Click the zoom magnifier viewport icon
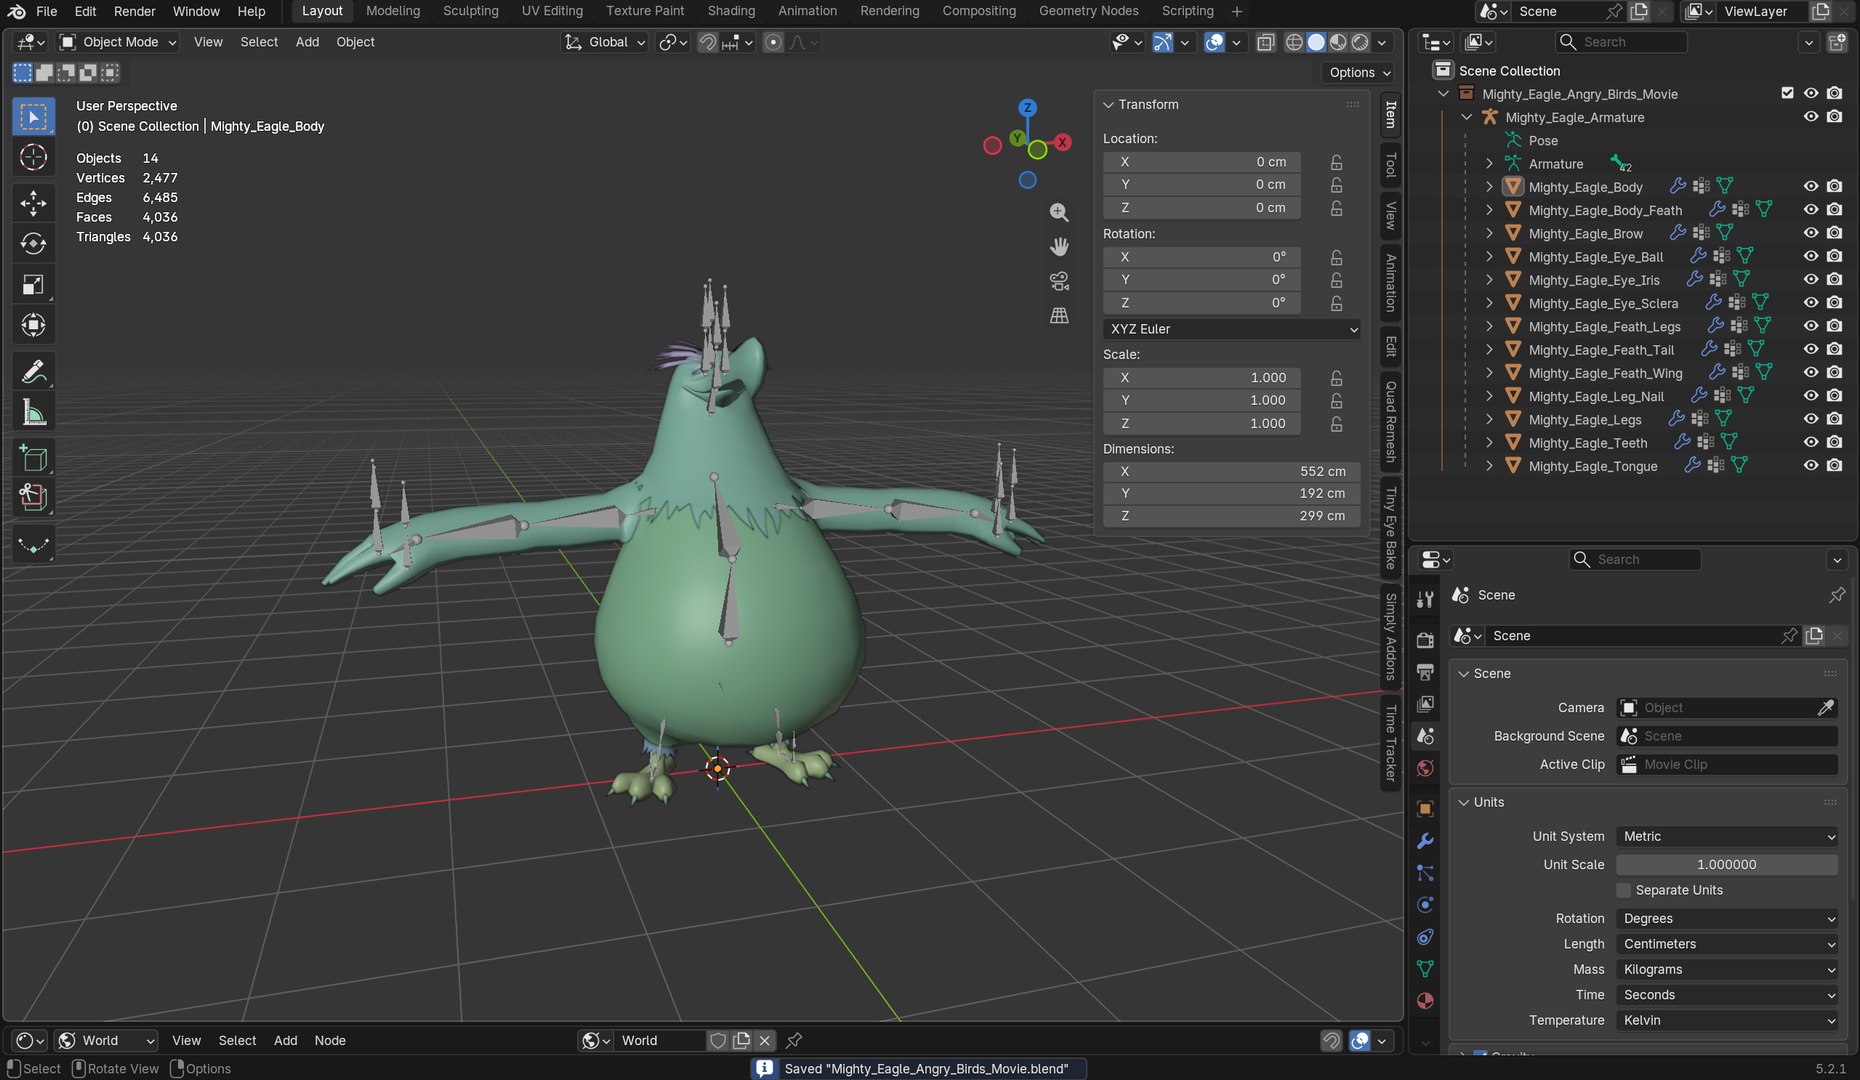Image resolution: width=1860 pixels, height=1080 pixels. click(x=1059, y=213)
